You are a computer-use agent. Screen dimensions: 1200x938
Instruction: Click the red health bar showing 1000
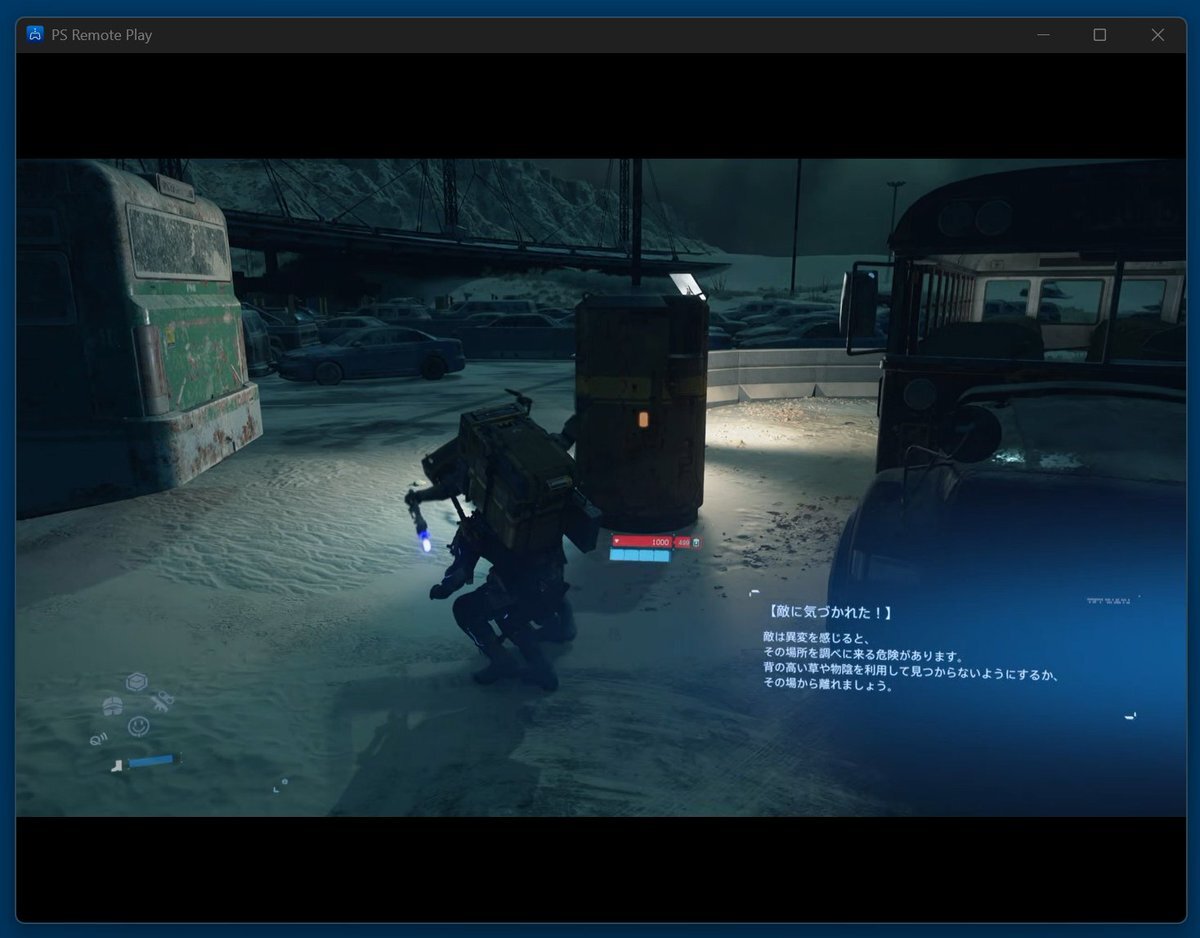point(642,542)
